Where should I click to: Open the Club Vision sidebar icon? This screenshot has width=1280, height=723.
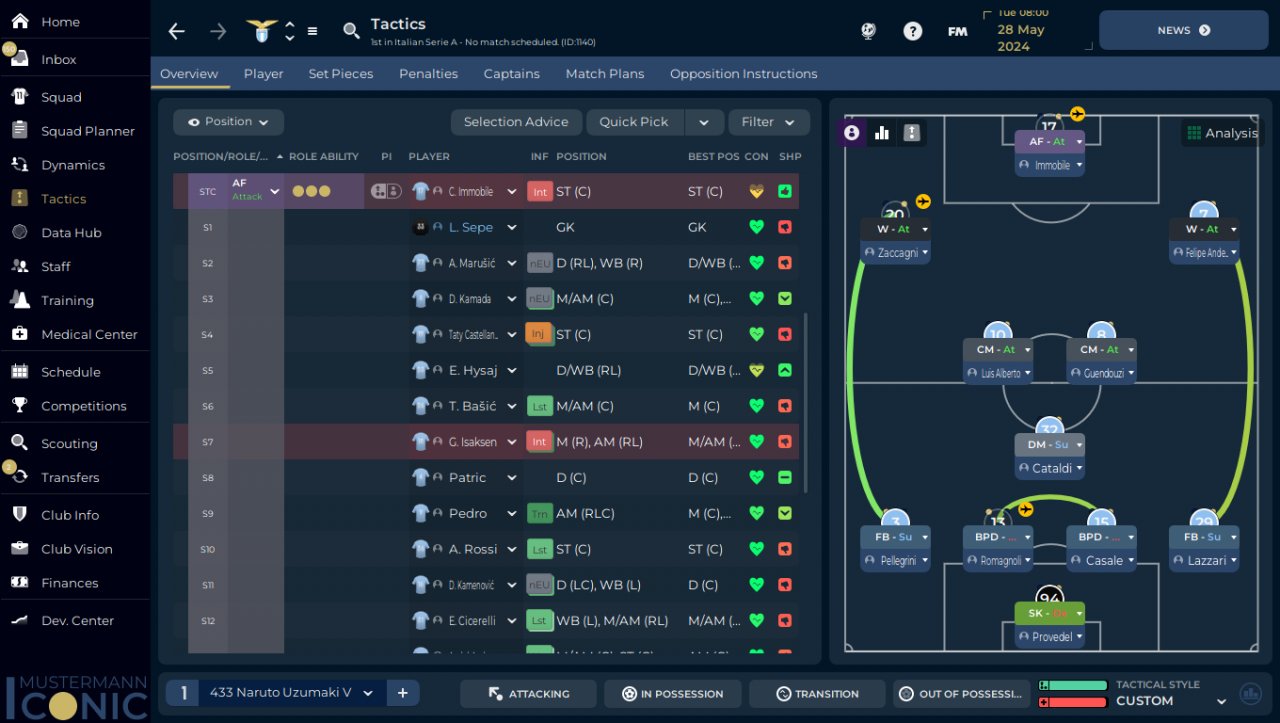pos(20,549)
